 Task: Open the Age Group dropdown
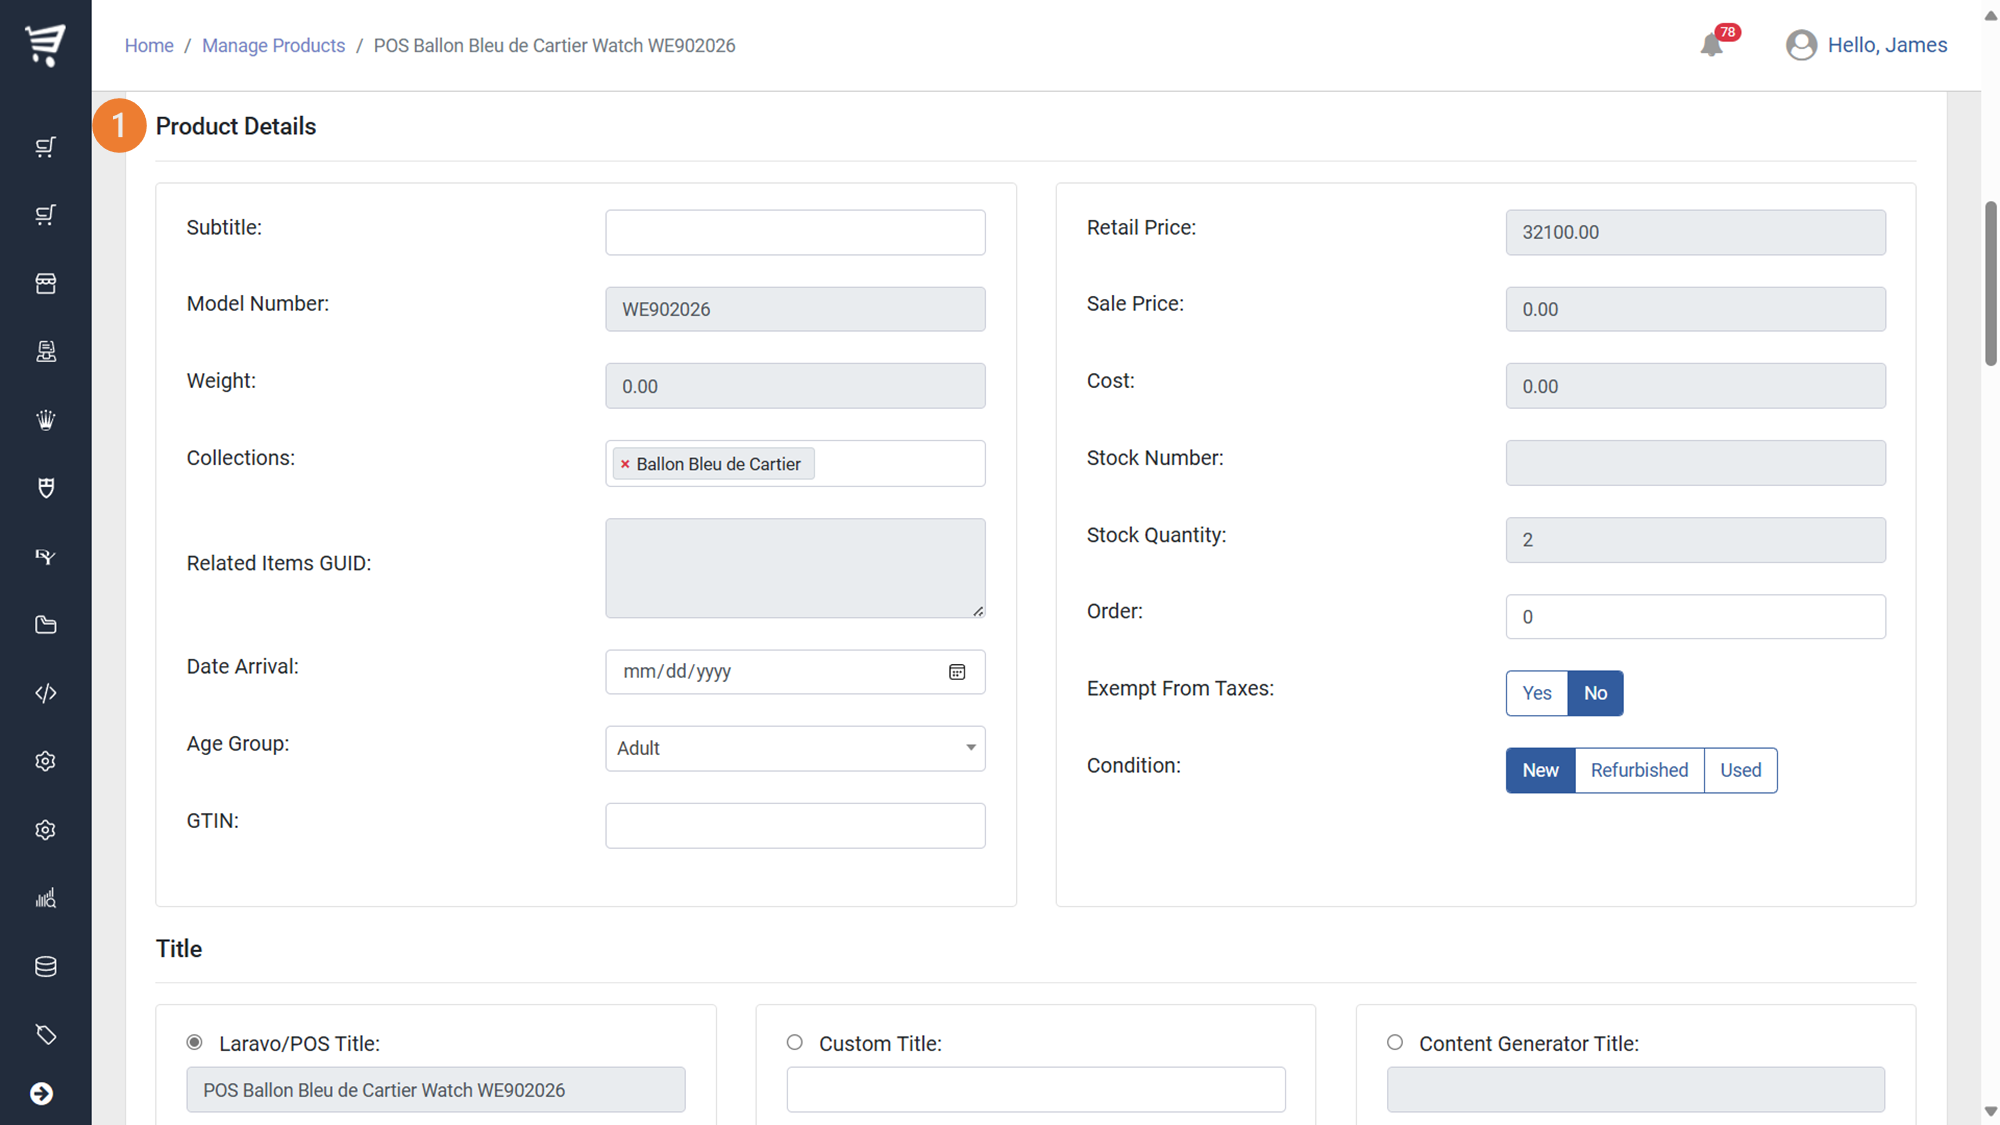[795, 748]
